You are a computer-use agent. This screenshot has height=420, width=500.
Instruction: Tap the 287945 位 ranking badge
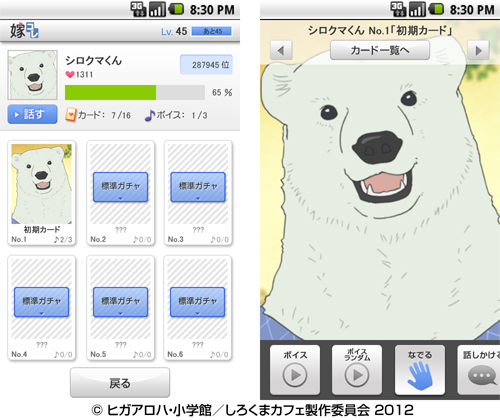coord(206,65)
